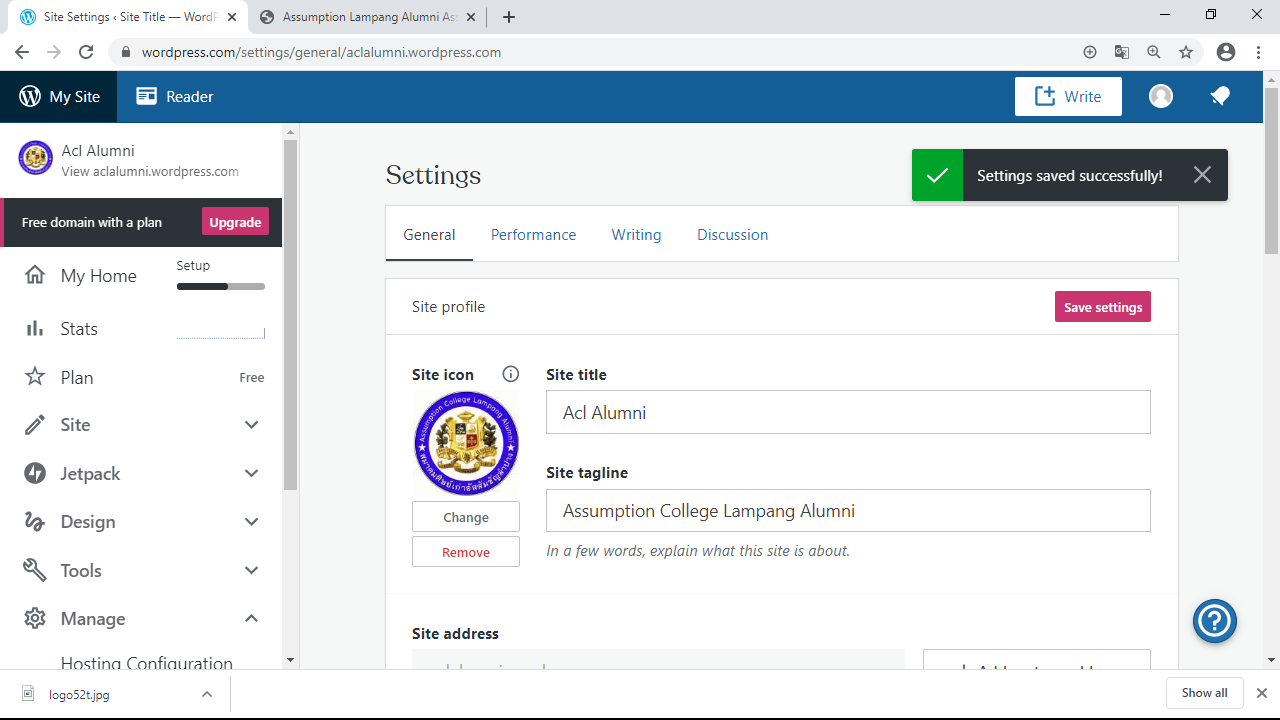Click Remove under the site icon
The width and height of the screenshot is (1280, 720).
466,552
